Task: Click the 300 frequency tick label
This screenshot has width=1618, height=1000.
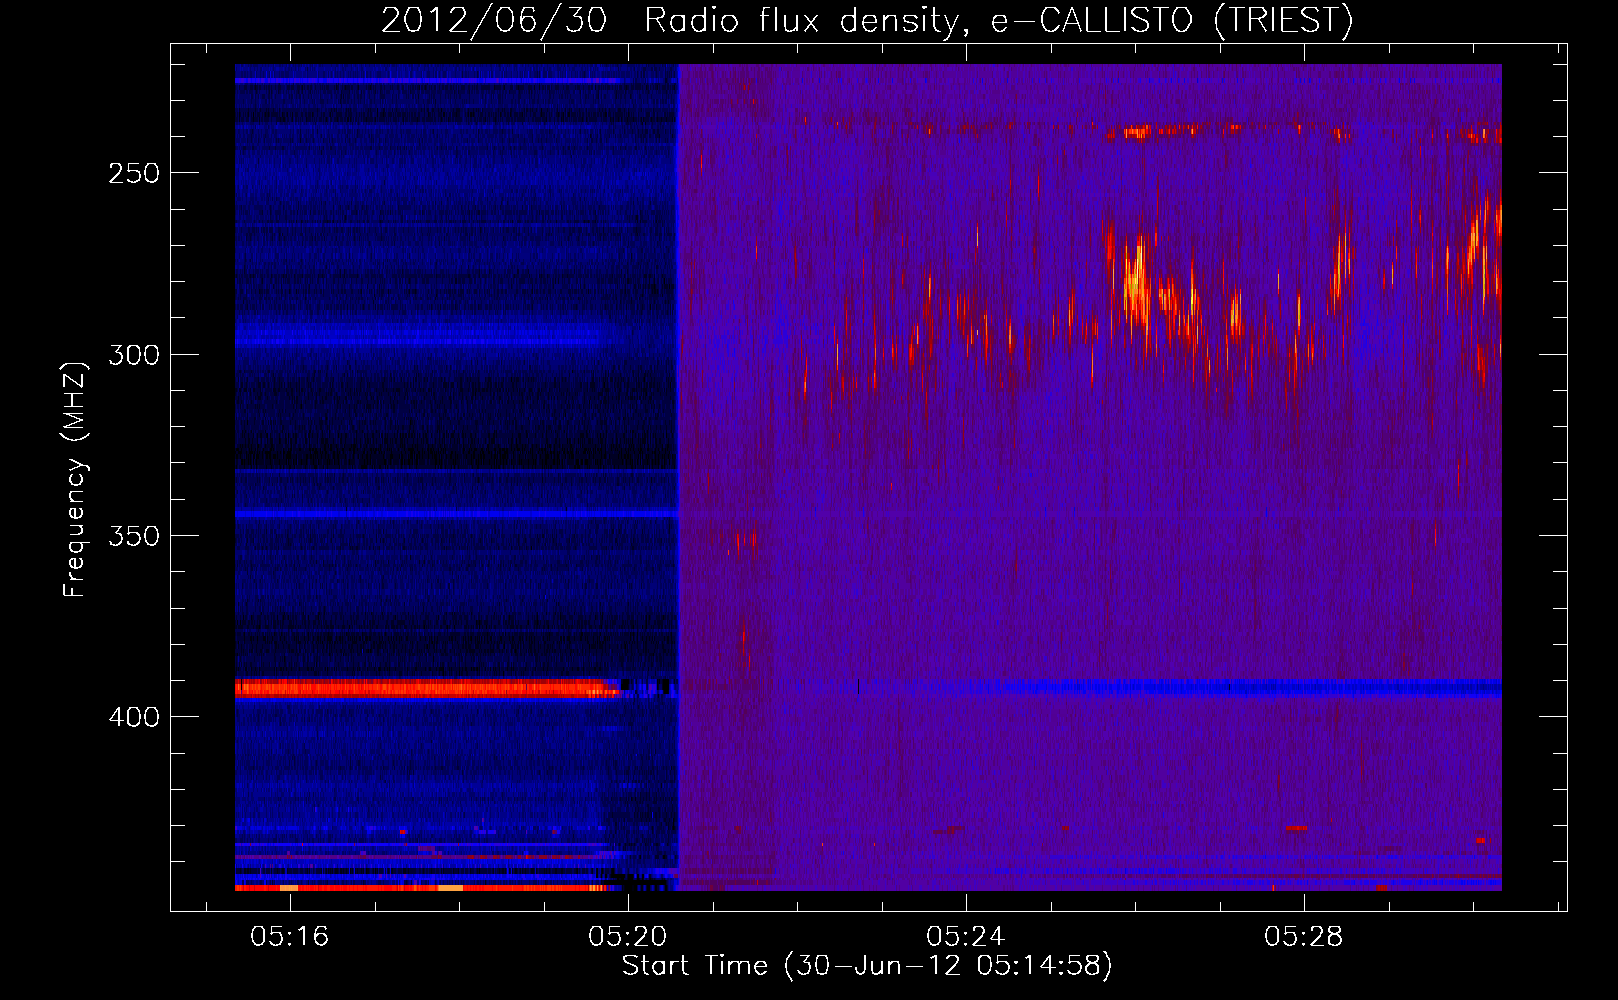Action: (134, 355)
